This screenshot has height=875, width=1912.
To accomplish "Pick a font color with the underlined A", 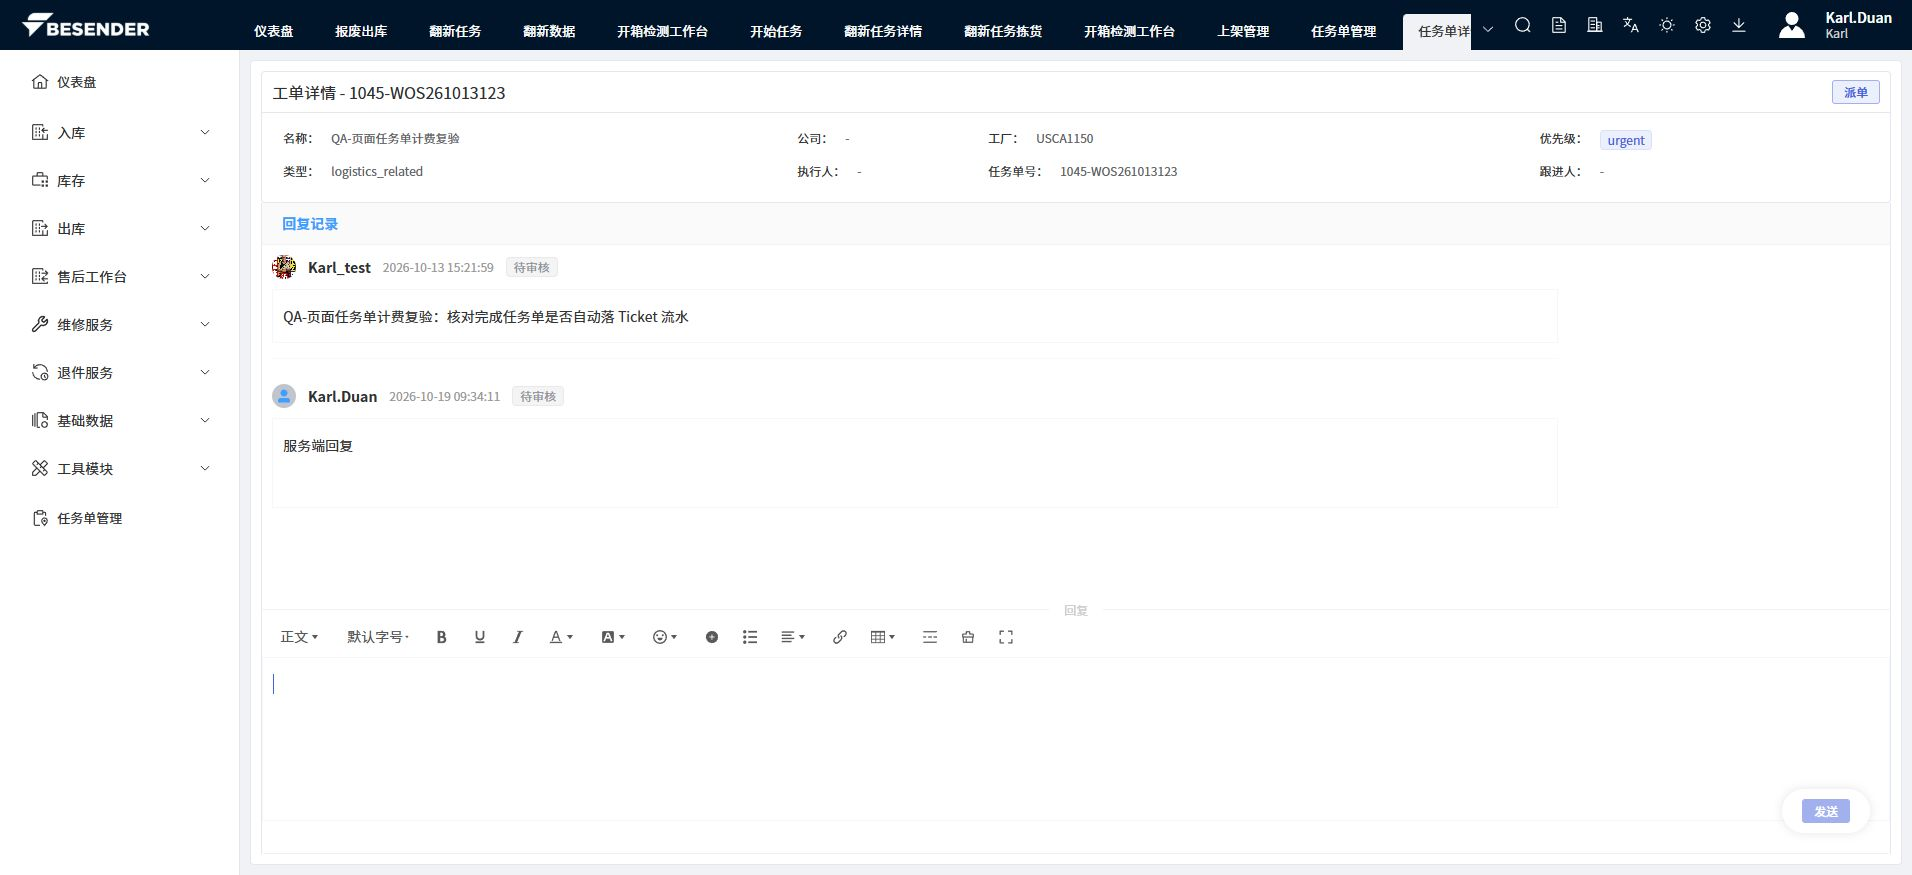I will pyautogui.click(x=561, y=637).
